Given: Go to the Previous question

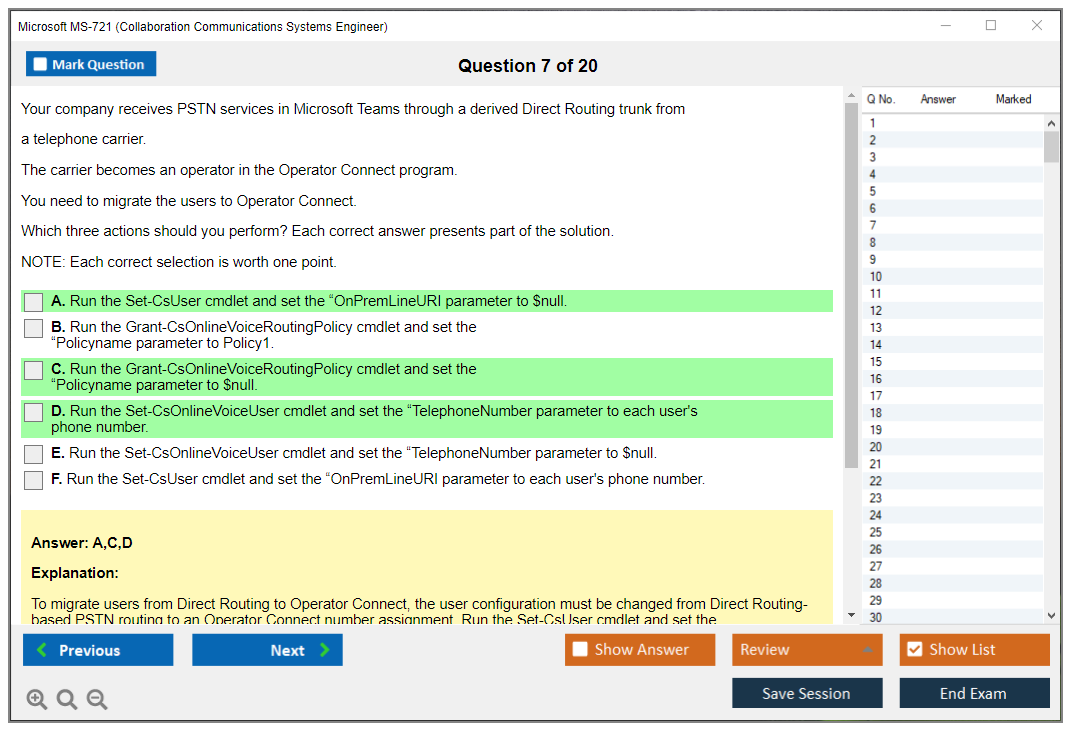Looking at the screenshot, I should 98,649.
